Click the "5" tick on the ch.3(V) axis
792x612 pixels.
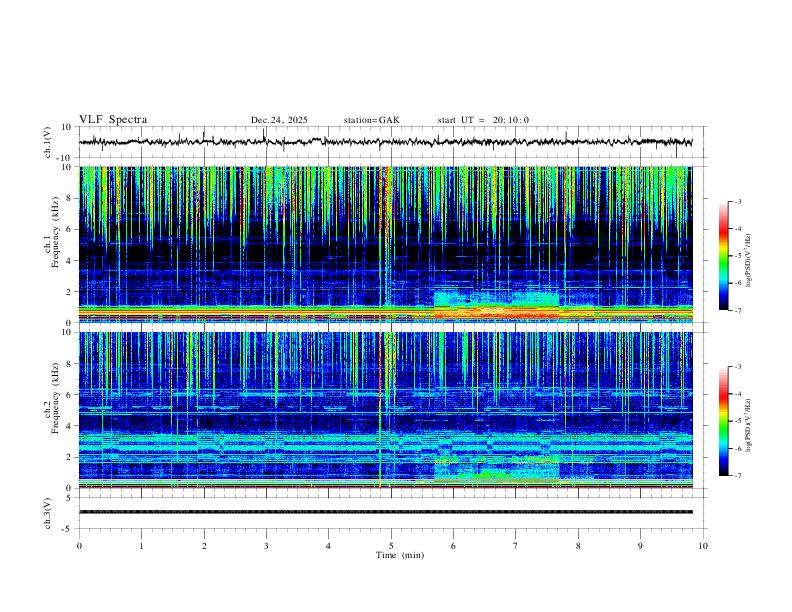click(x=70, y=498)
